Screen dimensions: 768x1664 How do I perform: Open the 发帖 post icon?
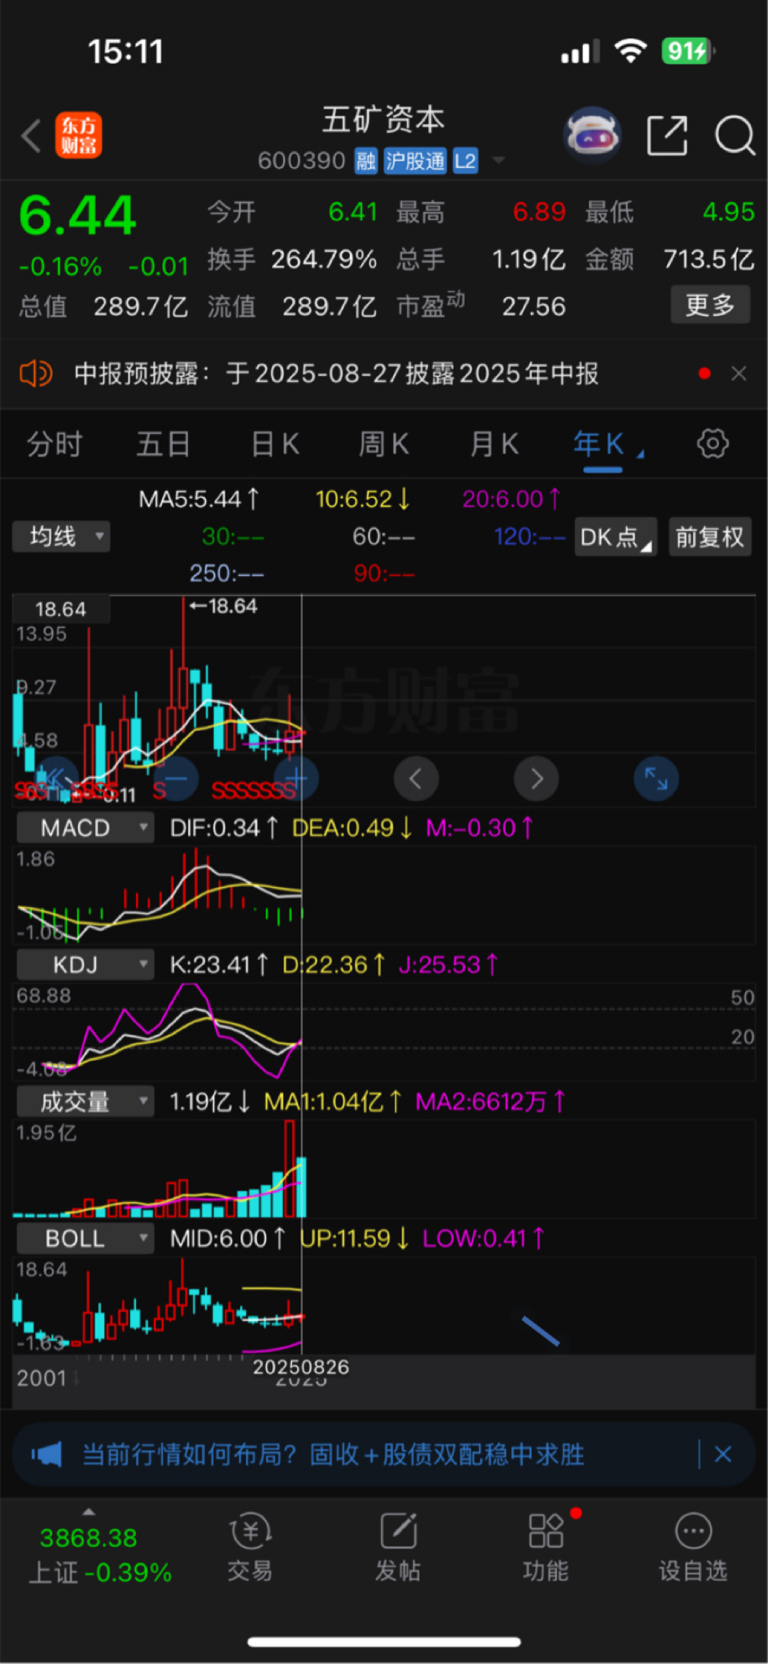398,1548
